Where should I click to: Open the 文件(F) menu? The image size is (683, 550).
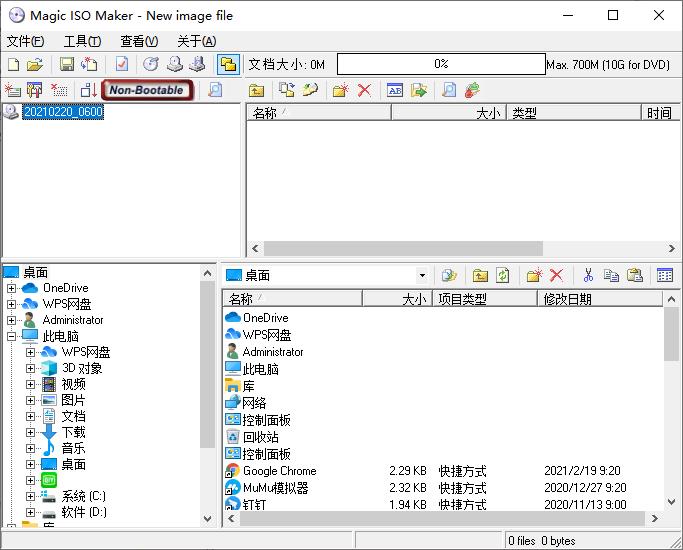[25, 41]
